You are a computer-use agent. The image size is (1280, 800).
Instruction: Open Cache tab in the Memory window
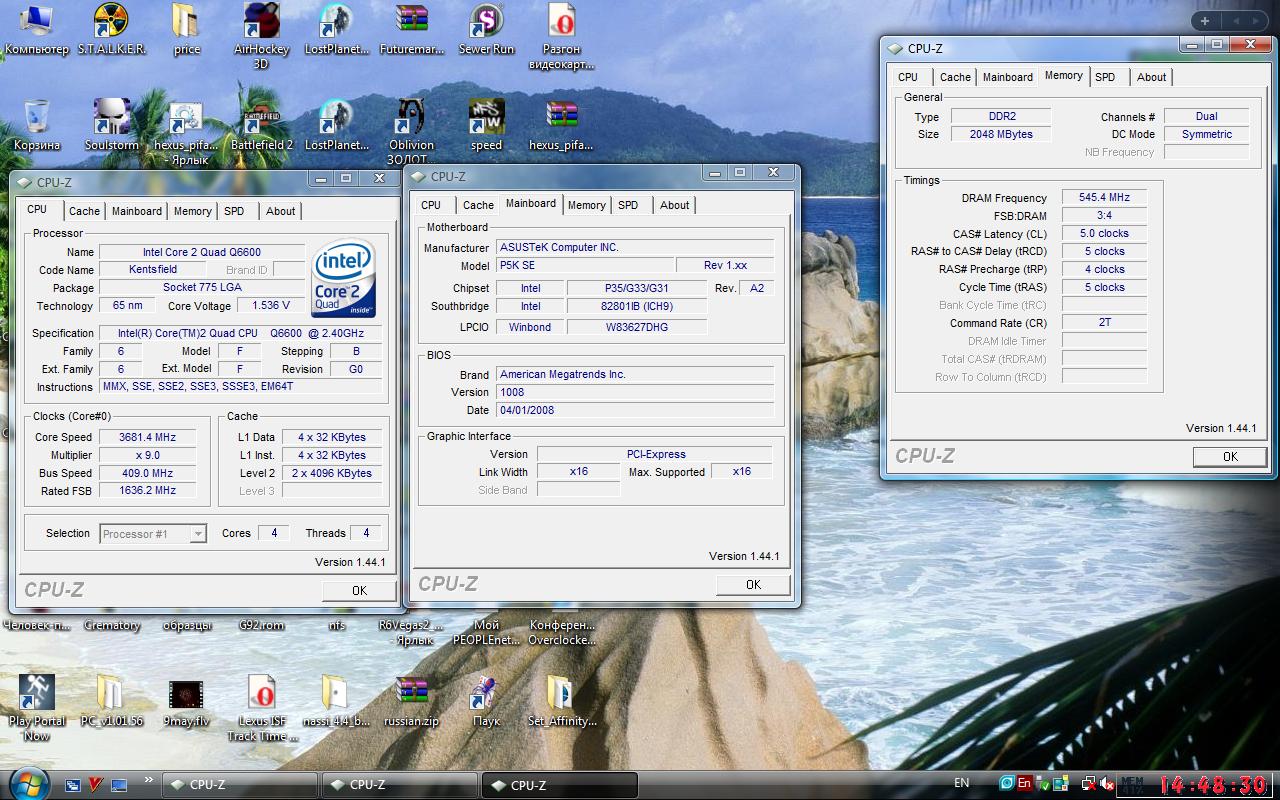pyautogui.click(x=955, y=77)
